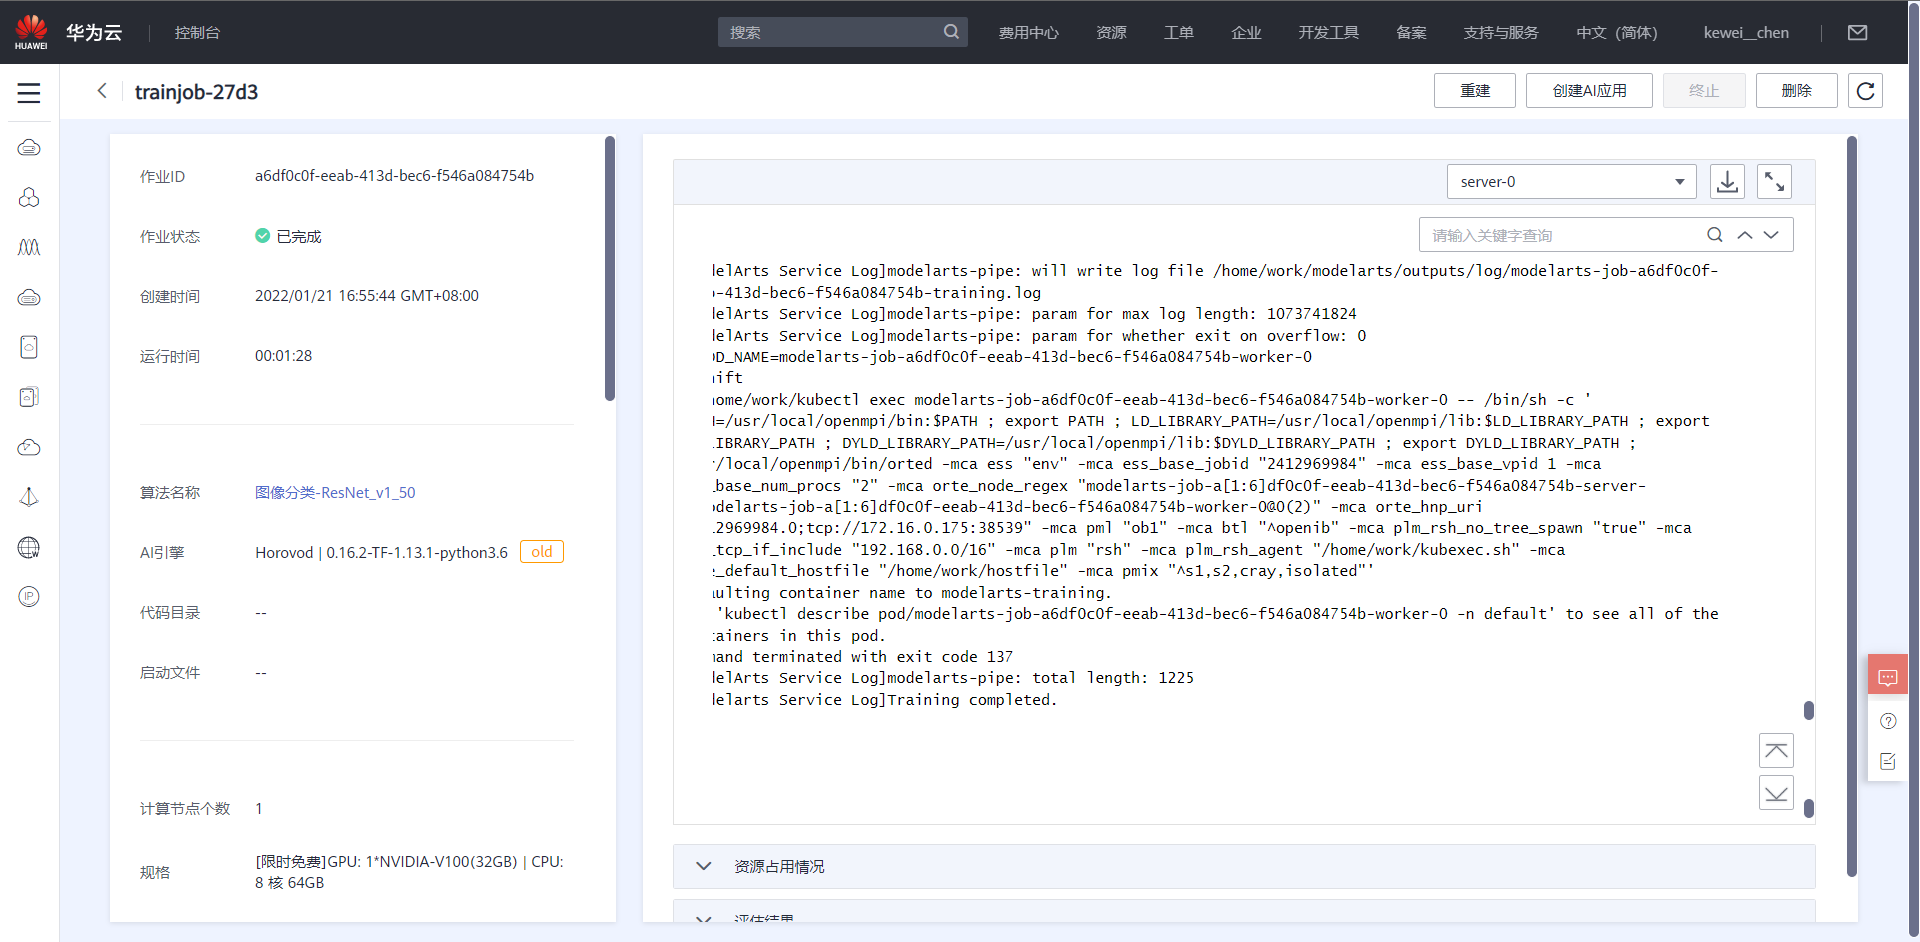Viewport: 1920px width, 942px height.
Task: Open the 费用中心 menu
Action: click(1028, 33)
